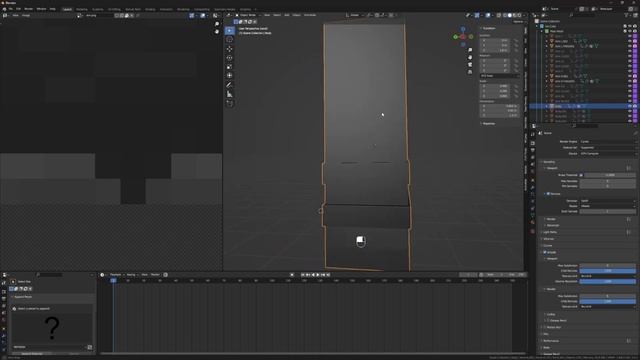Switch to the Modeling workspace tab
Screen dimensions: 640x360
(82, 9)
